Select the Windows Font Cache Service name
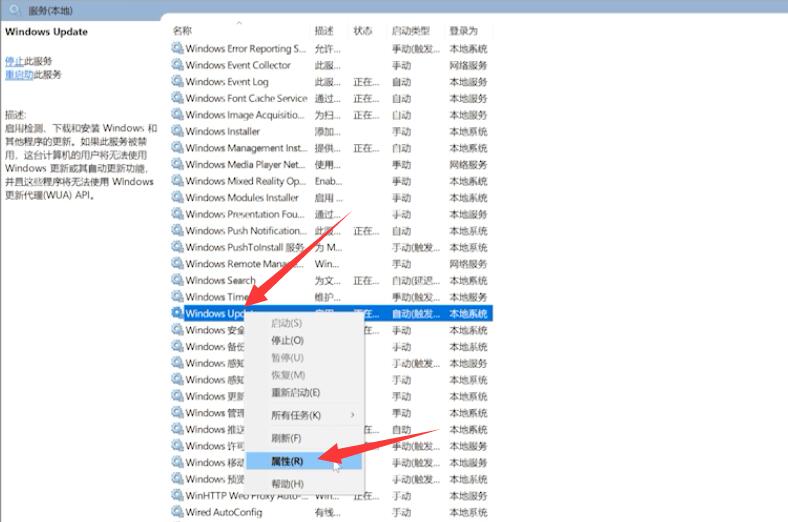This screenshot has width=788, height=522. (x=246, y=98)
